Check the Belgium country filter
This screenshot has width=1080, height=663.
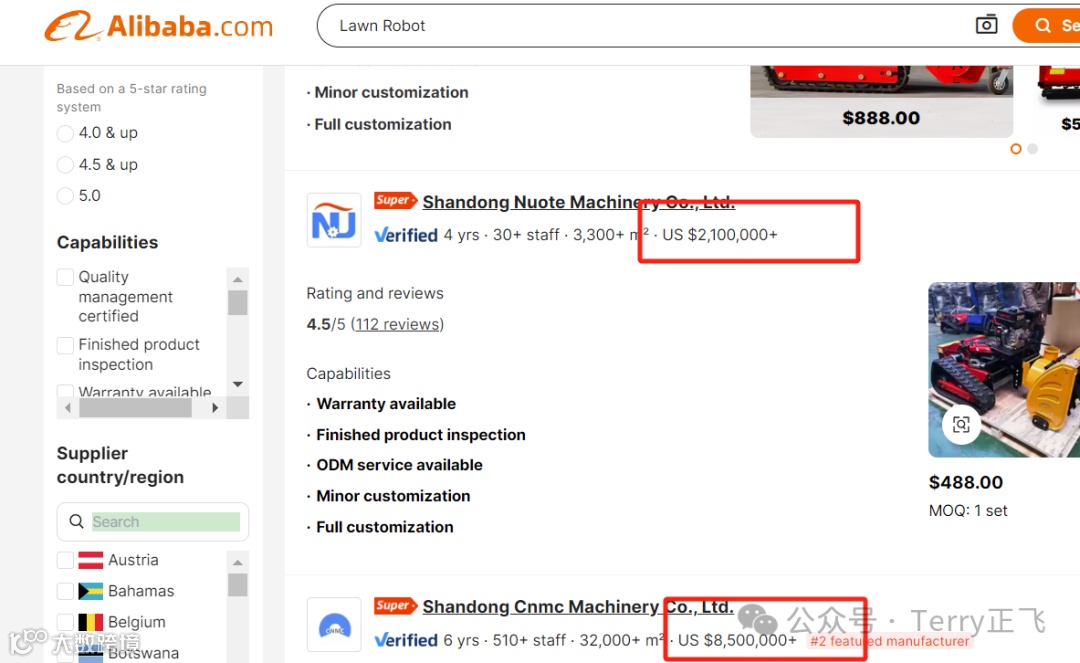coord(65,622)
